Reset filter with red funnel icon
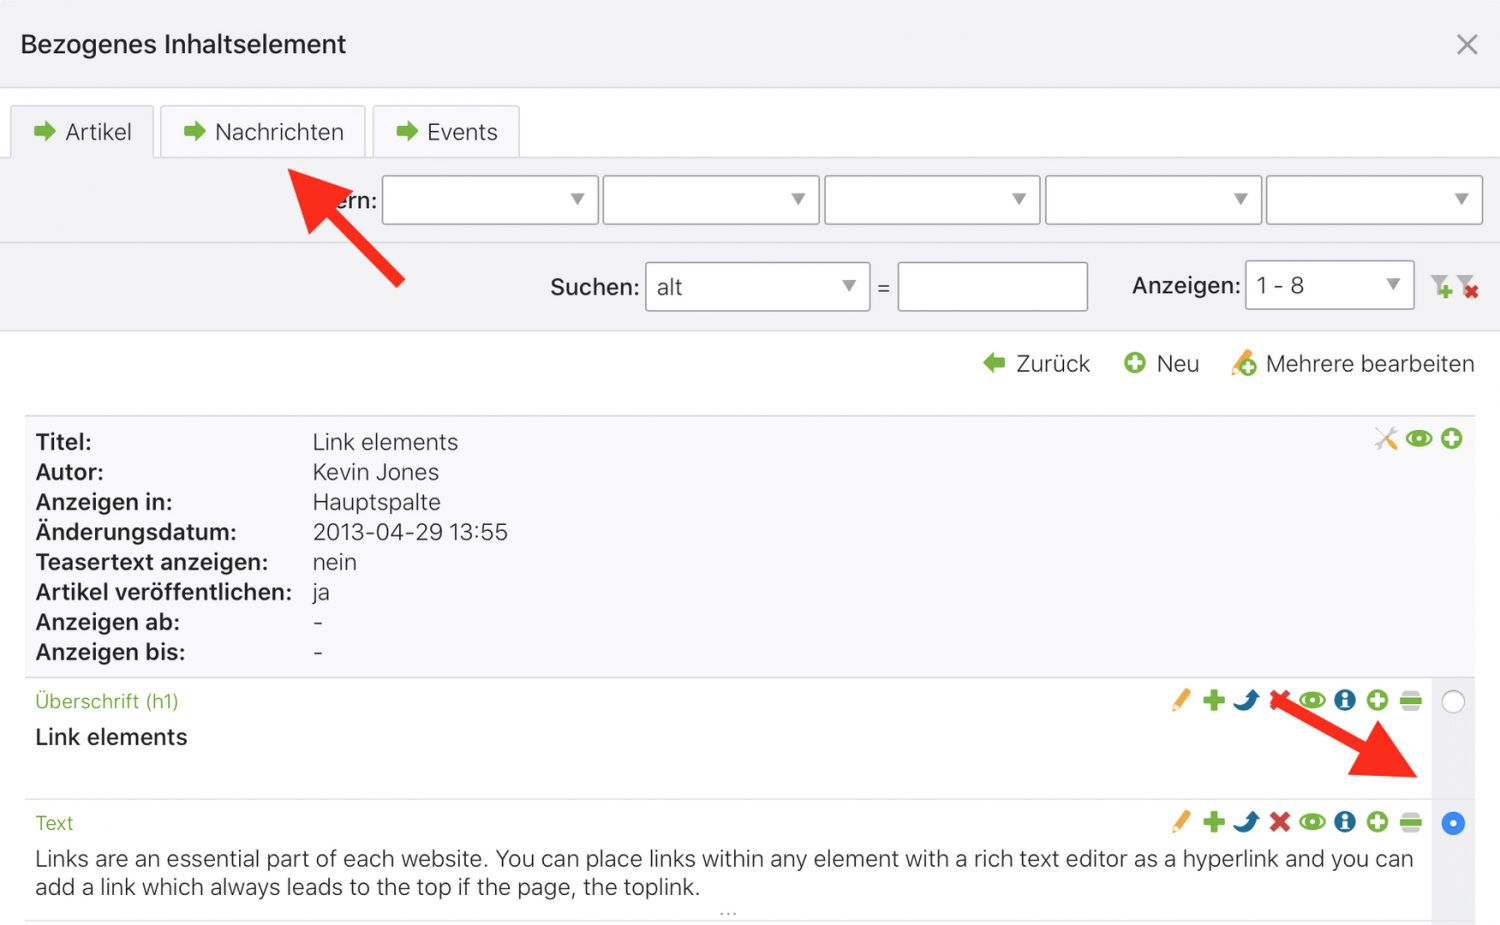The width and height of the screenshot is (1500, 925). [x=1467, y=286]
